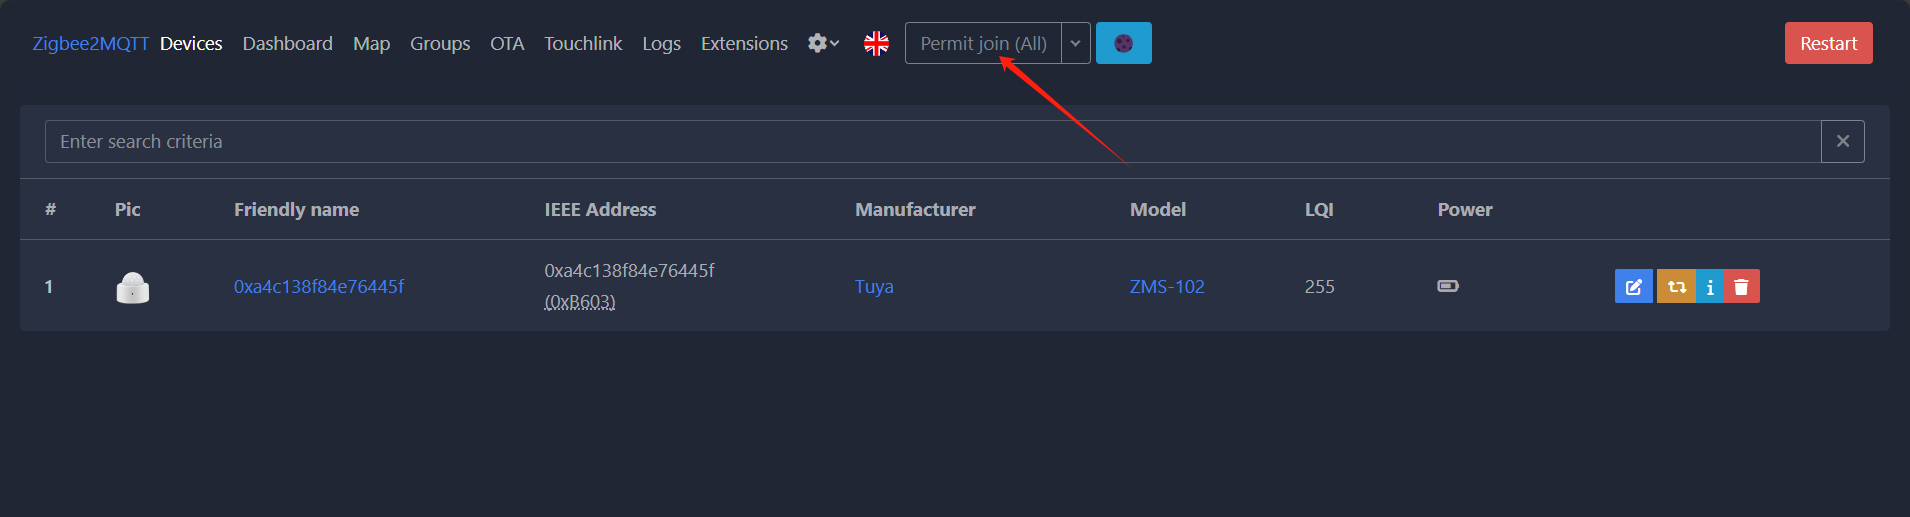1910x517 pixels.
Task: Open the Map view
Action: (371, 43)
